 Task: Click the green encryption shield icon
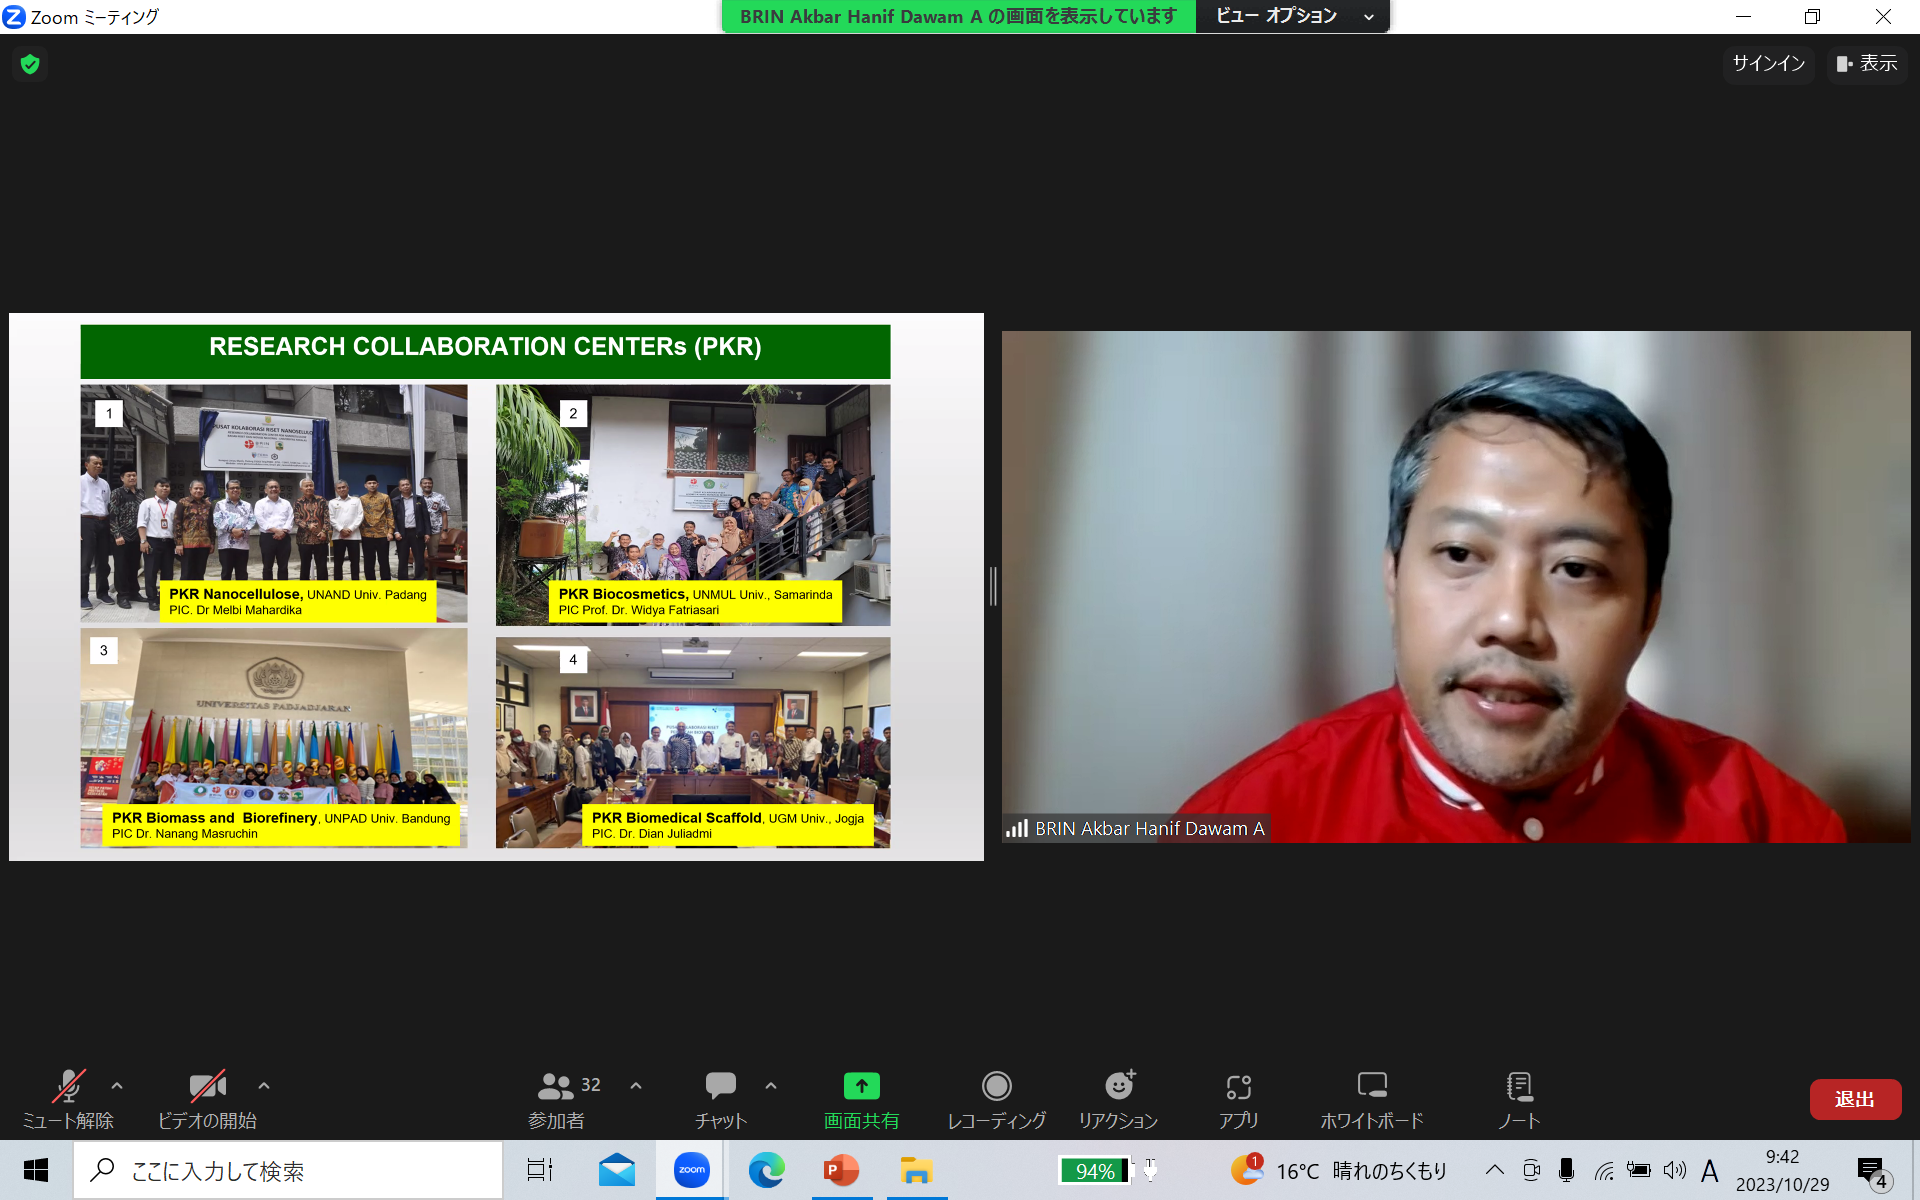[x=30, y=64]
